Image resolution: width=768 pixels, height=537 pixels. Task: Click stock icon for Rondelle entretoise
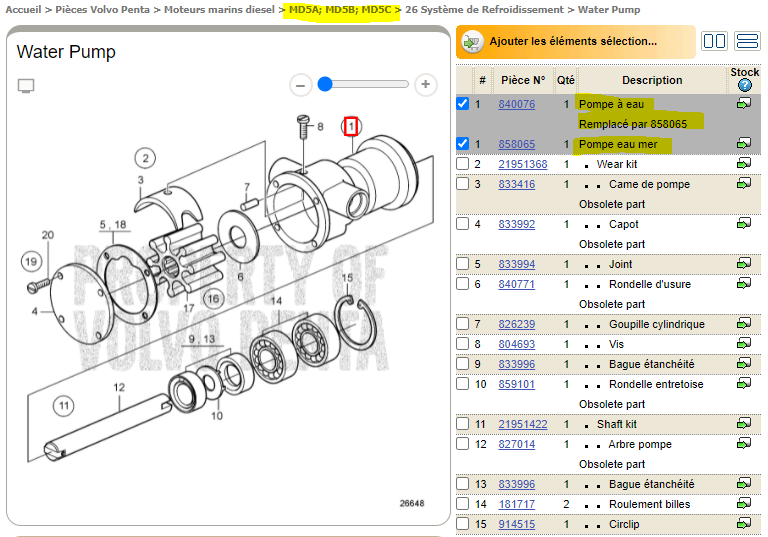(x=744, y=383)
